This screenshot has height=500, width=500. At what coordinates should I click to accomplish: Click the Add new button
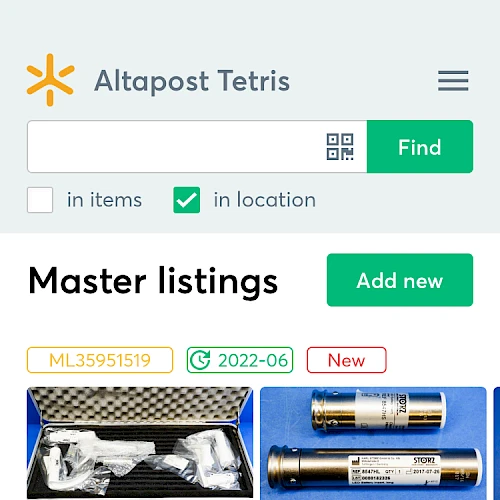click(x=400, y=280)
